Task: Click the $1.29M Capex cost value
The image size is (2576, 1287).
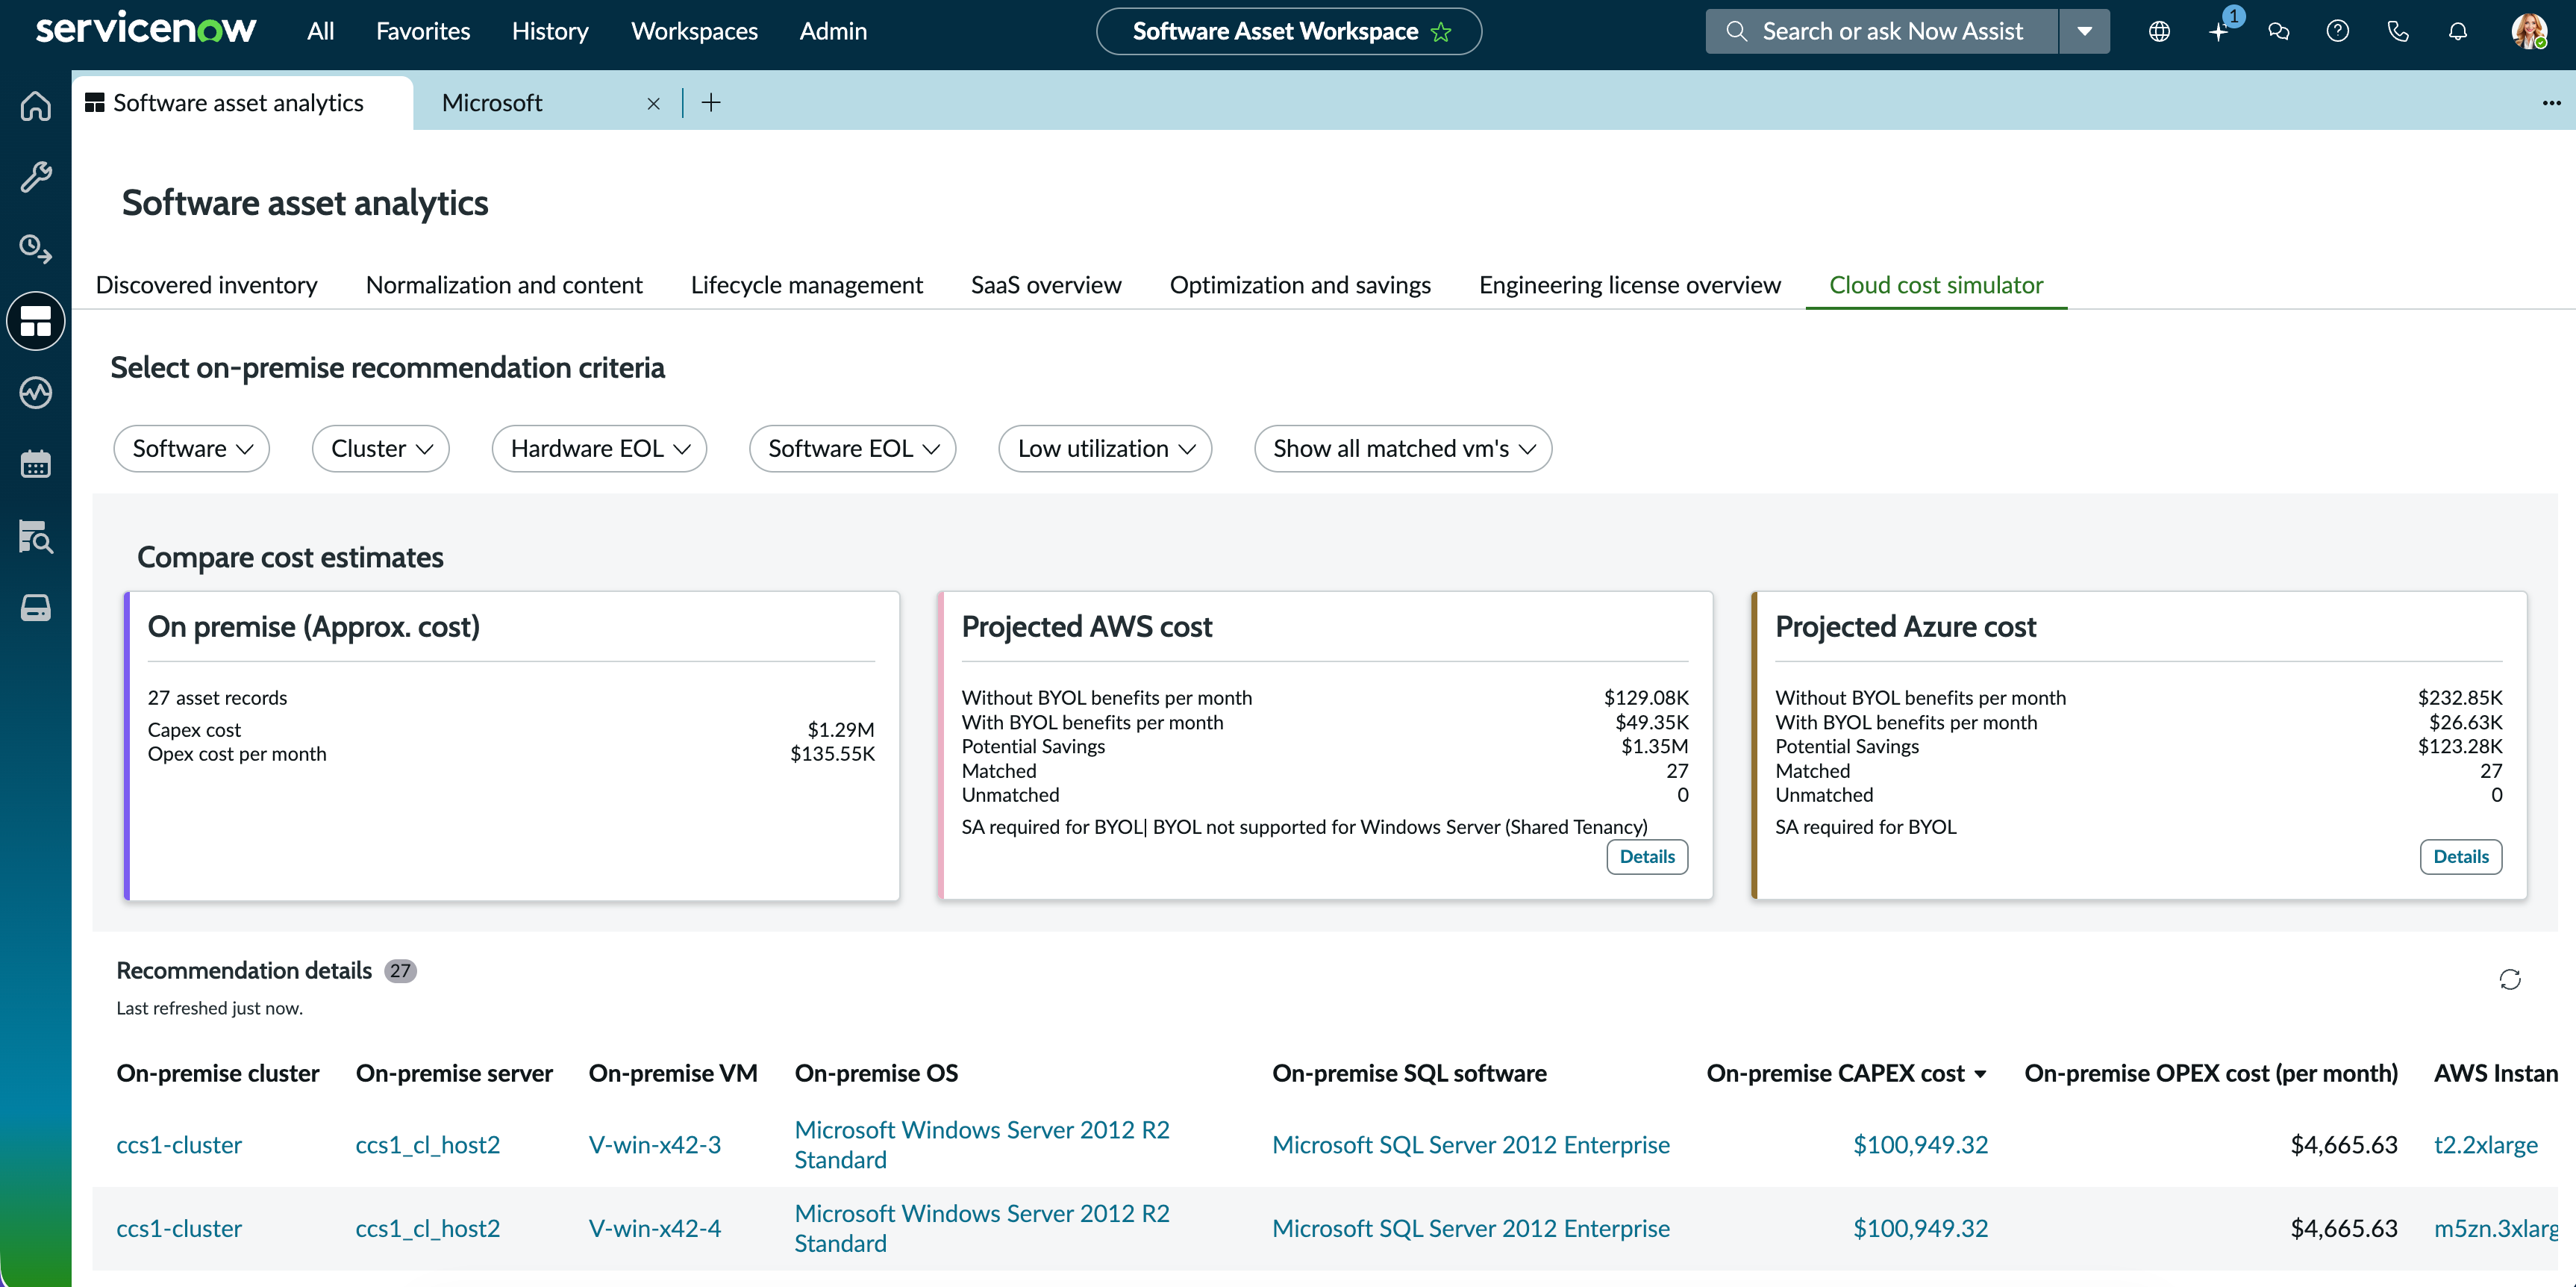Action: pyautogui.click(x=841, y=730)
